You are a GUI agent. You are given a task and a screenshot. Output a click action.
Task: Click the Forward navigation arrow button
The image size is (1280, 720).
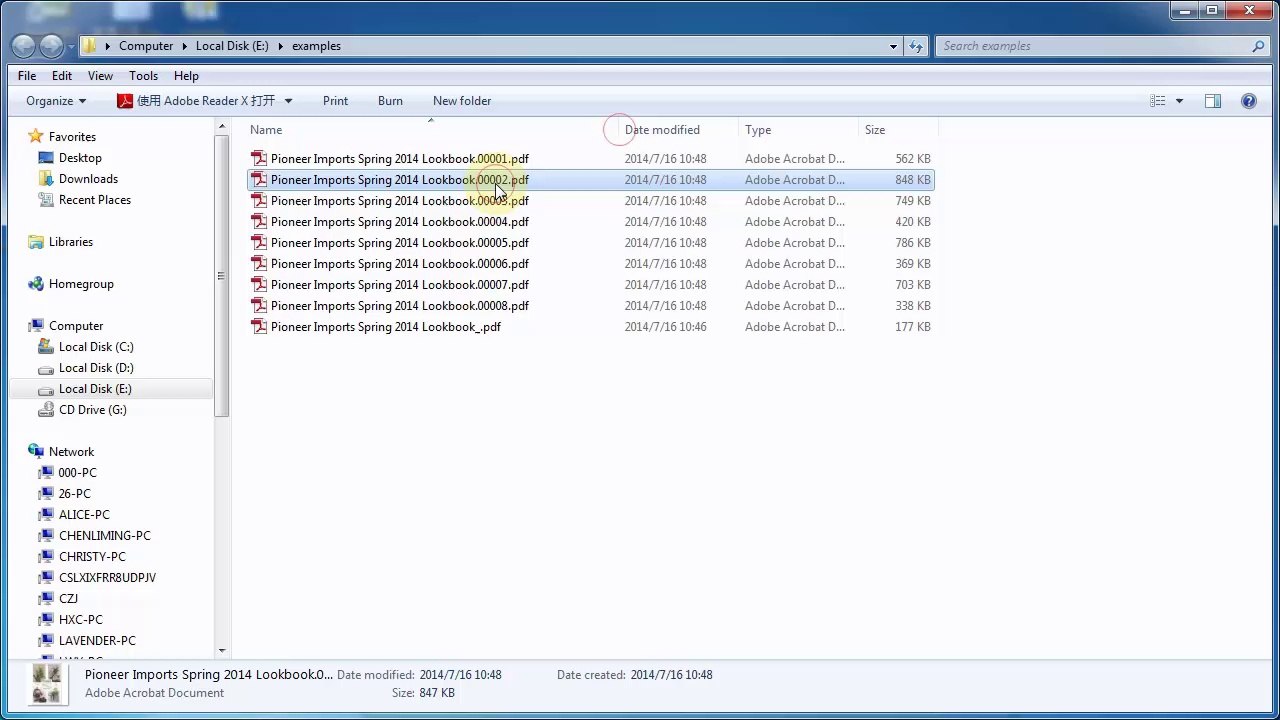[x=51, y=46]
